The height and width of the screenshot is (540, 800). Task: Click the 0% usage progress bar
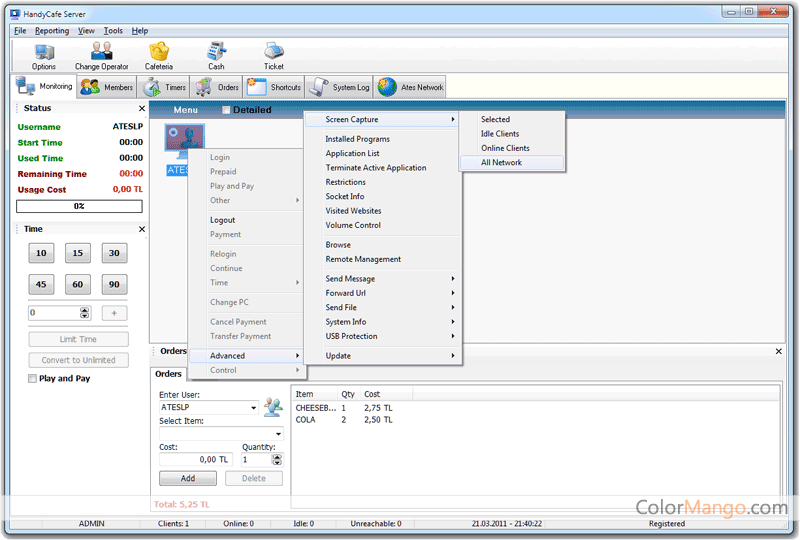click(78, 206)
